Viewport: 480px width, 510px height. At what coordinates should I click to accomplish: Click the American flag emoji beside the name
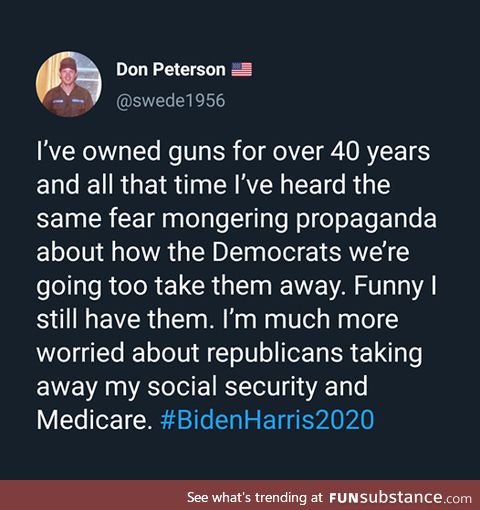pyautogui.click(x=242, y=70)
